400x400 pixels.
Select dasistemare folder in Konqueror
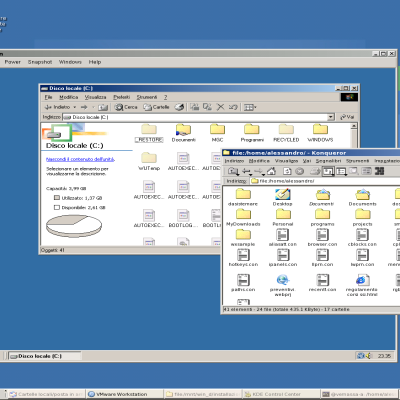tap(243, 197)
